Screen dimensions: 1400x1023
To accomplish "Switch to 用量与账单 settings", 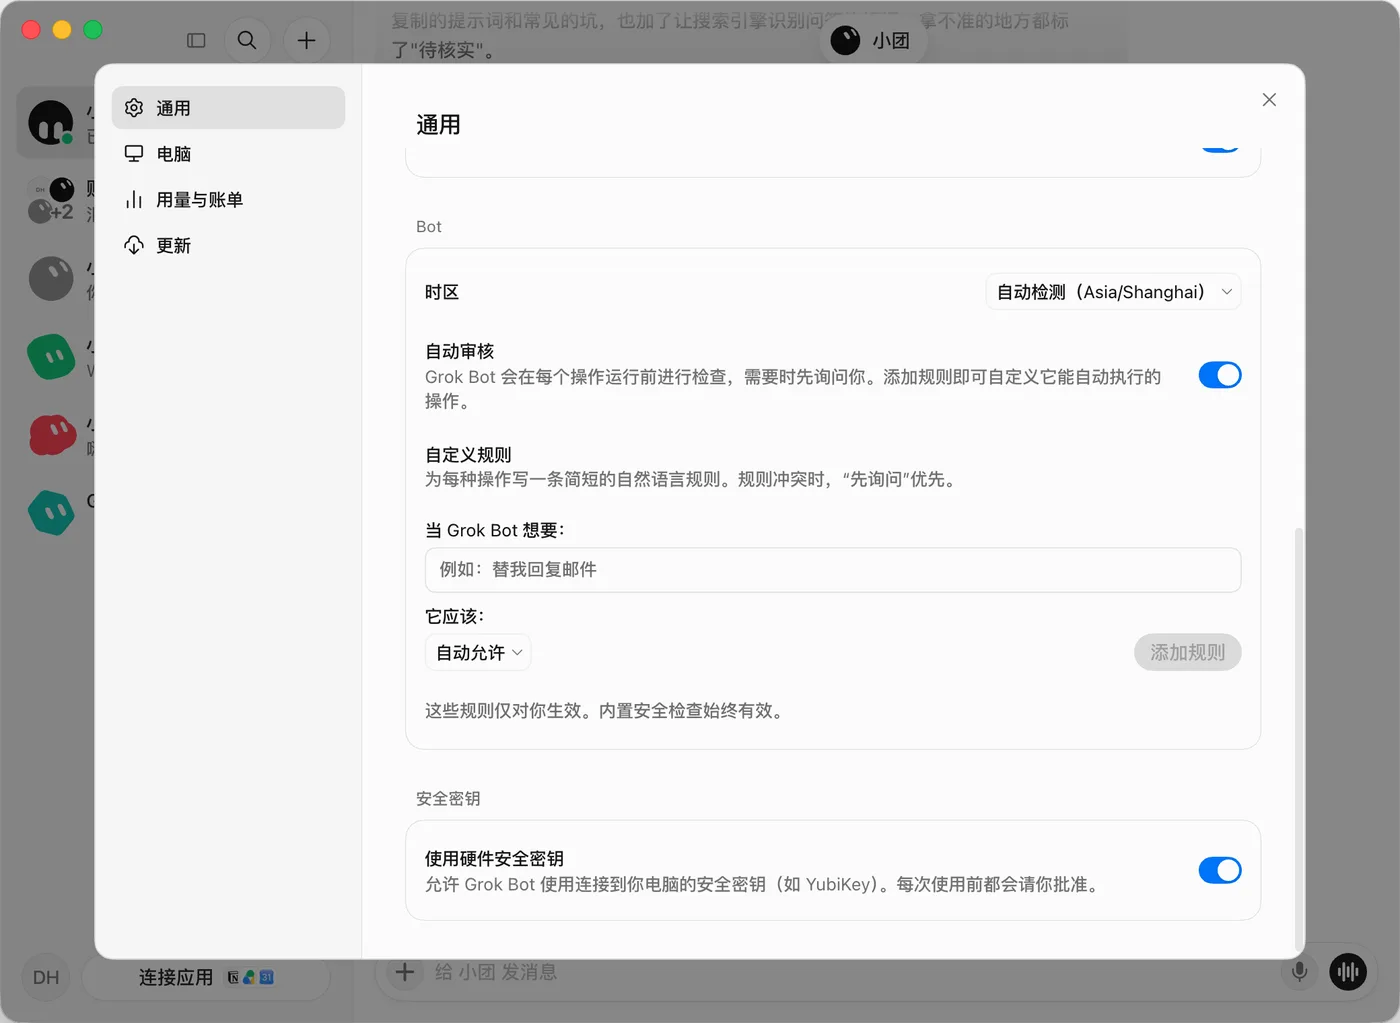I will 228,200.
